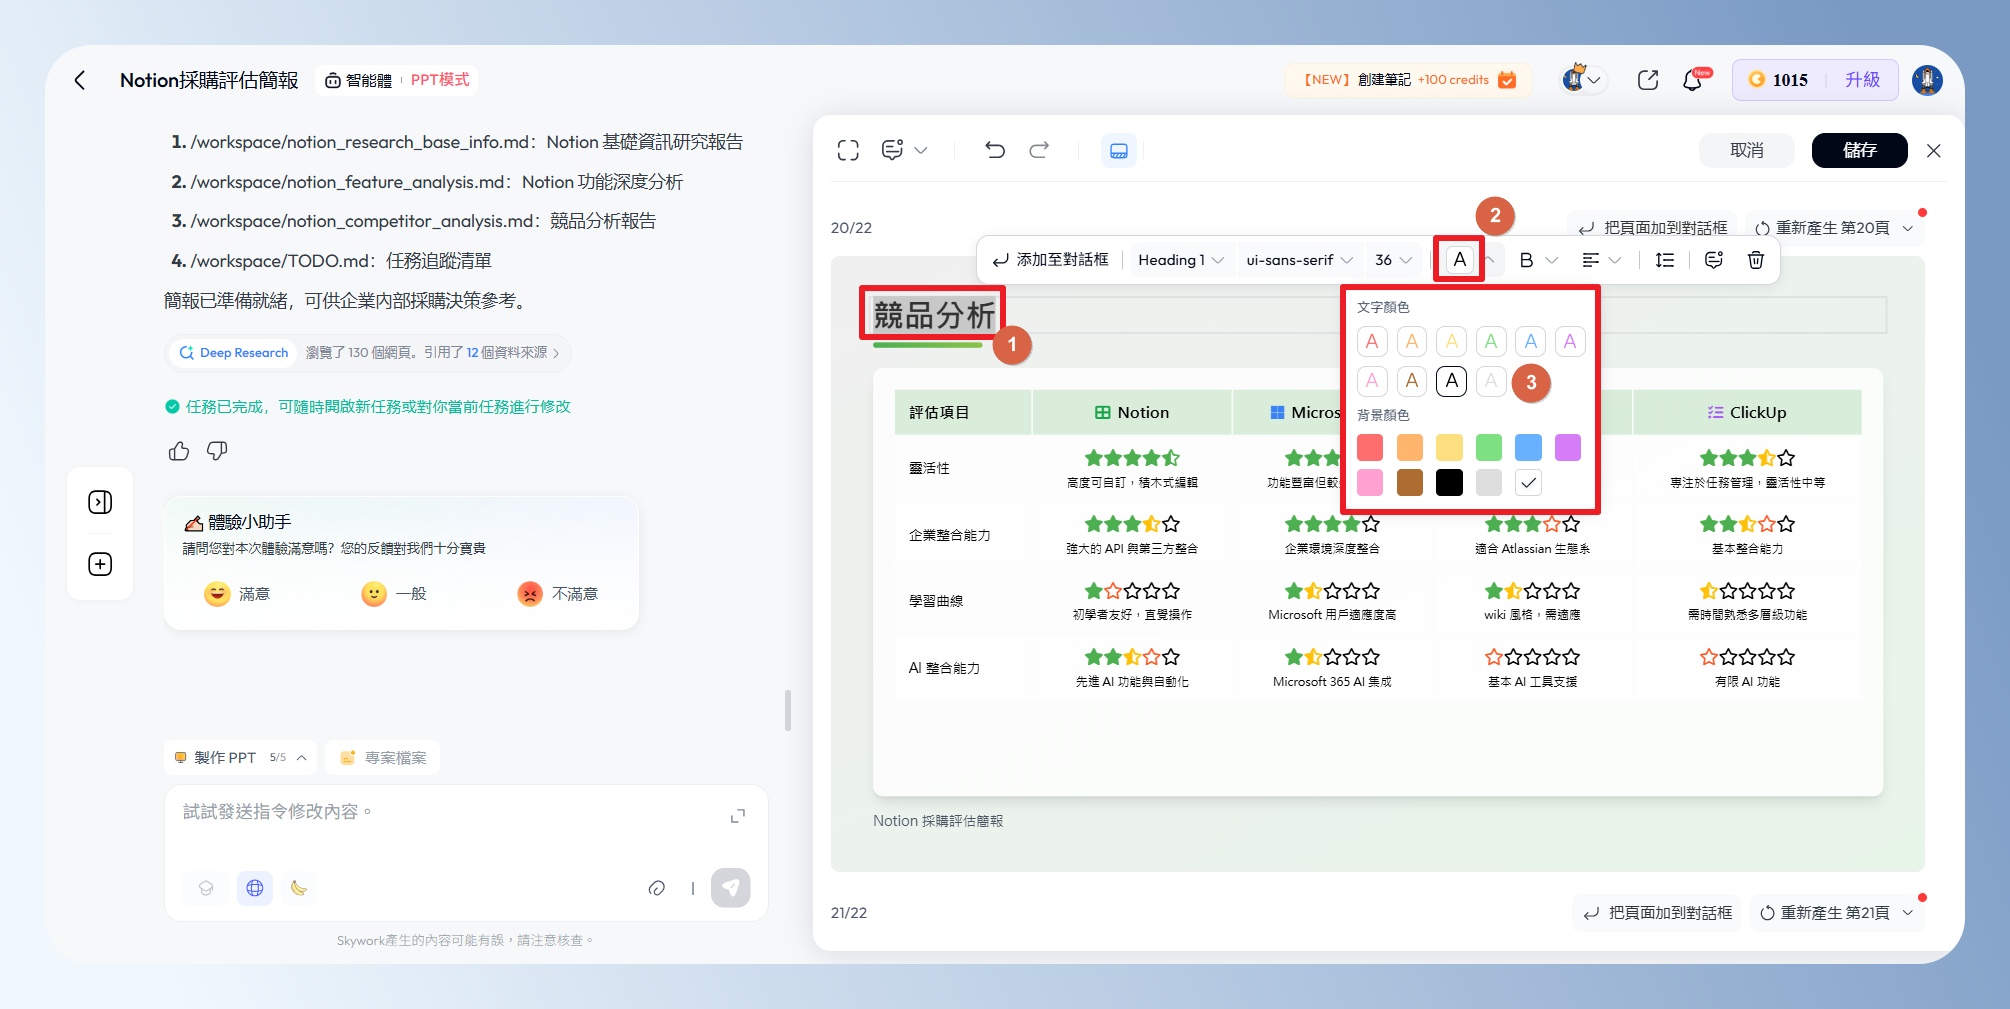The image size is (2010, 1009).
Task: Switch to the 專案檔案 tab
Action: pyautogui.click(x=383, y=758)
